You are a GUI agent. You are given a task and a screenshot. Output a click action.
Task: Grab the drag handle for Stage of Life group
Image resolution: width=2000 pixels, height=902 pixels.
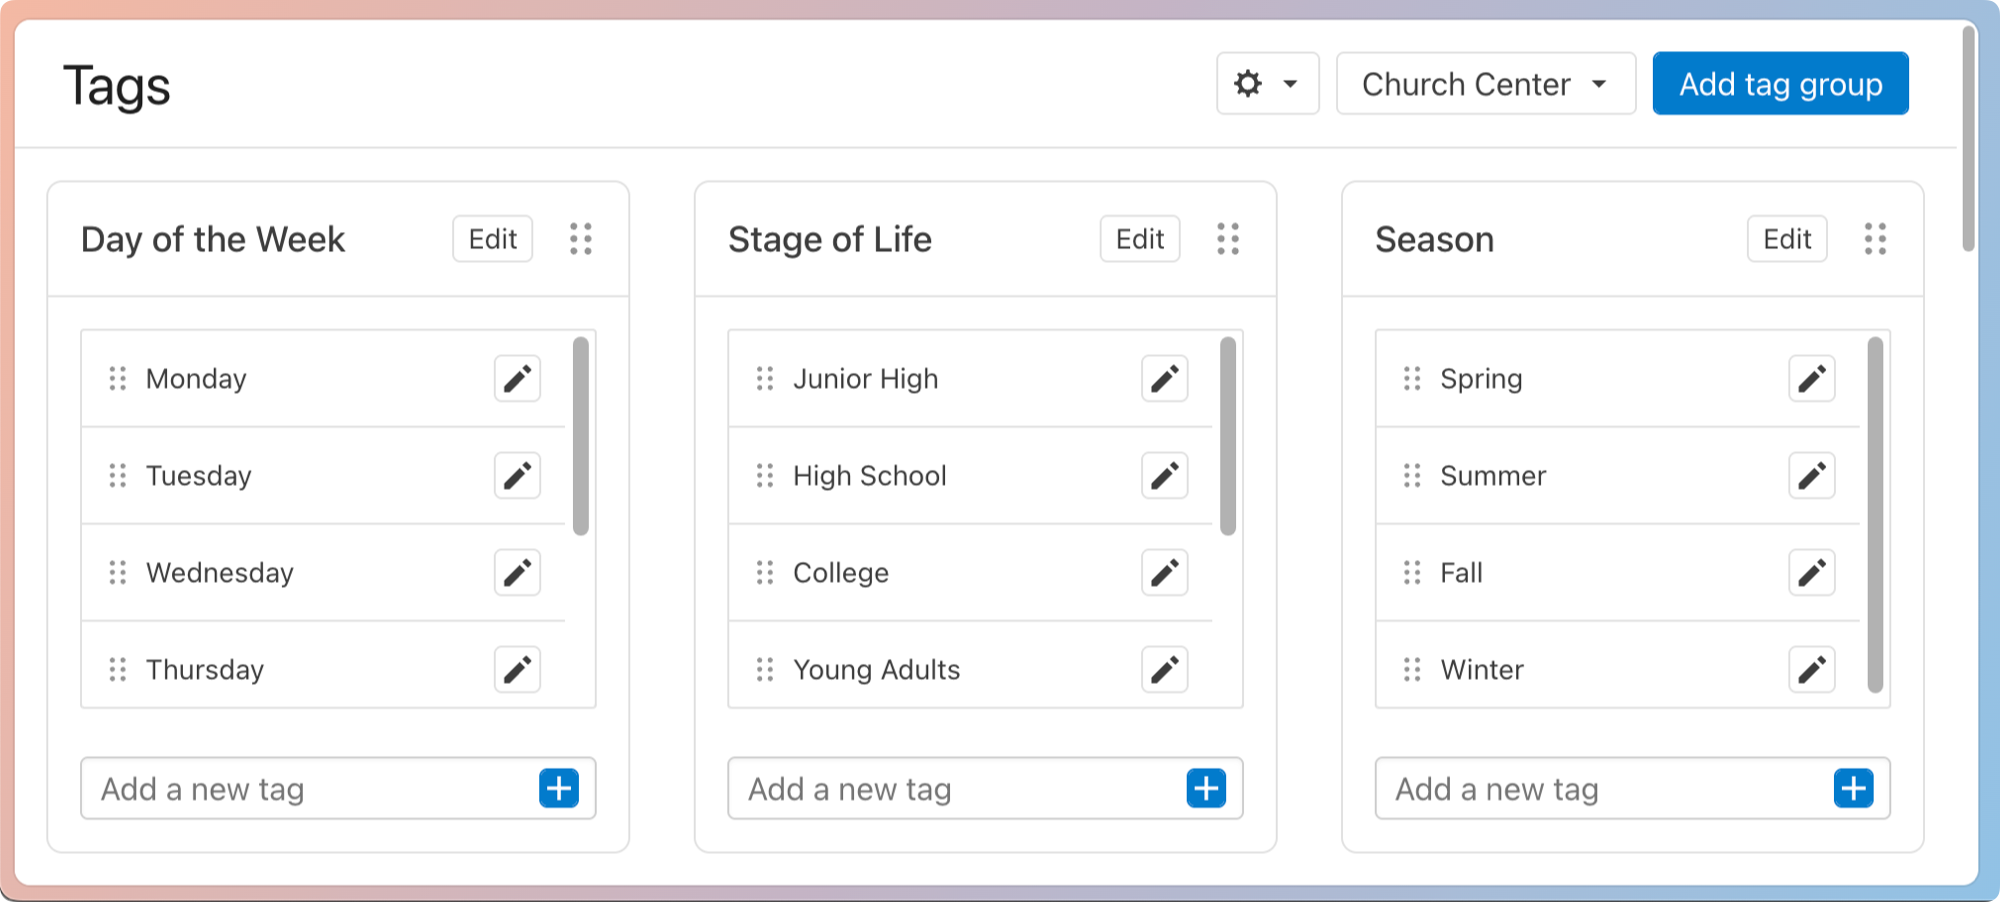[x=1228, y=239]
